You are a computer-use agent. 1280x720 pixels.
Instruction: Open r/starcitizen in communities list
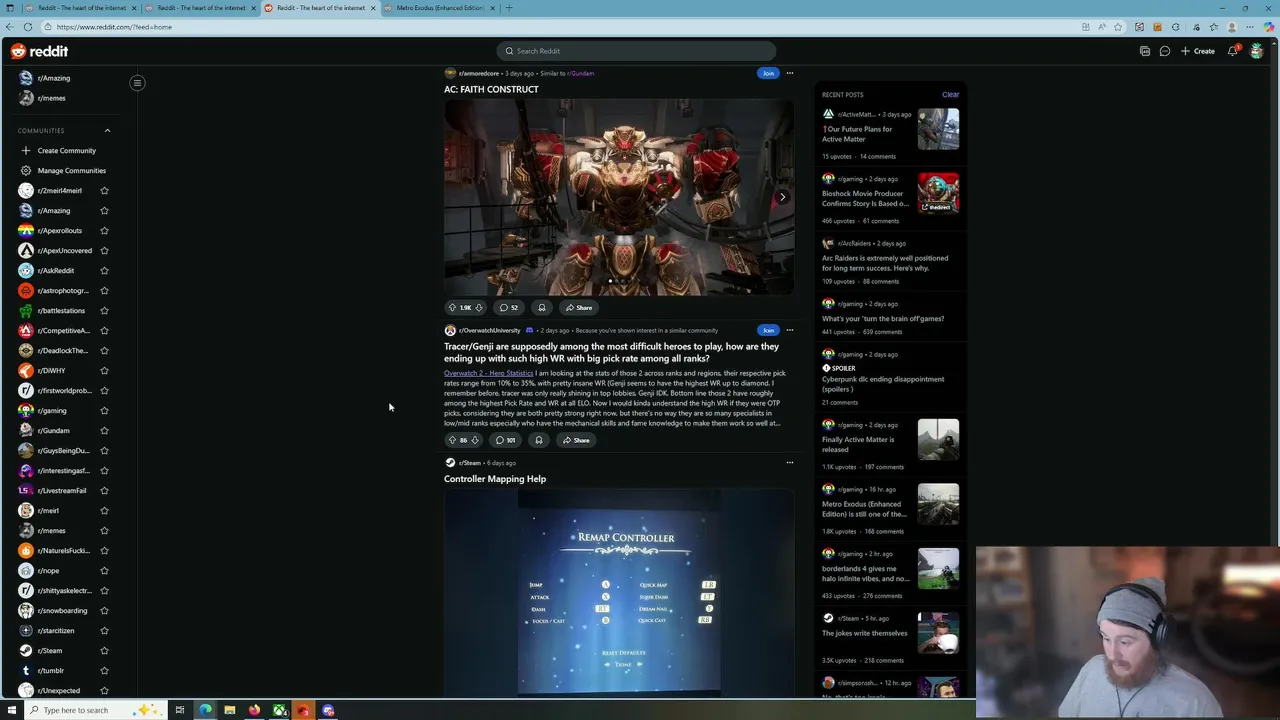pyautogui.click(x=56, y=631)
